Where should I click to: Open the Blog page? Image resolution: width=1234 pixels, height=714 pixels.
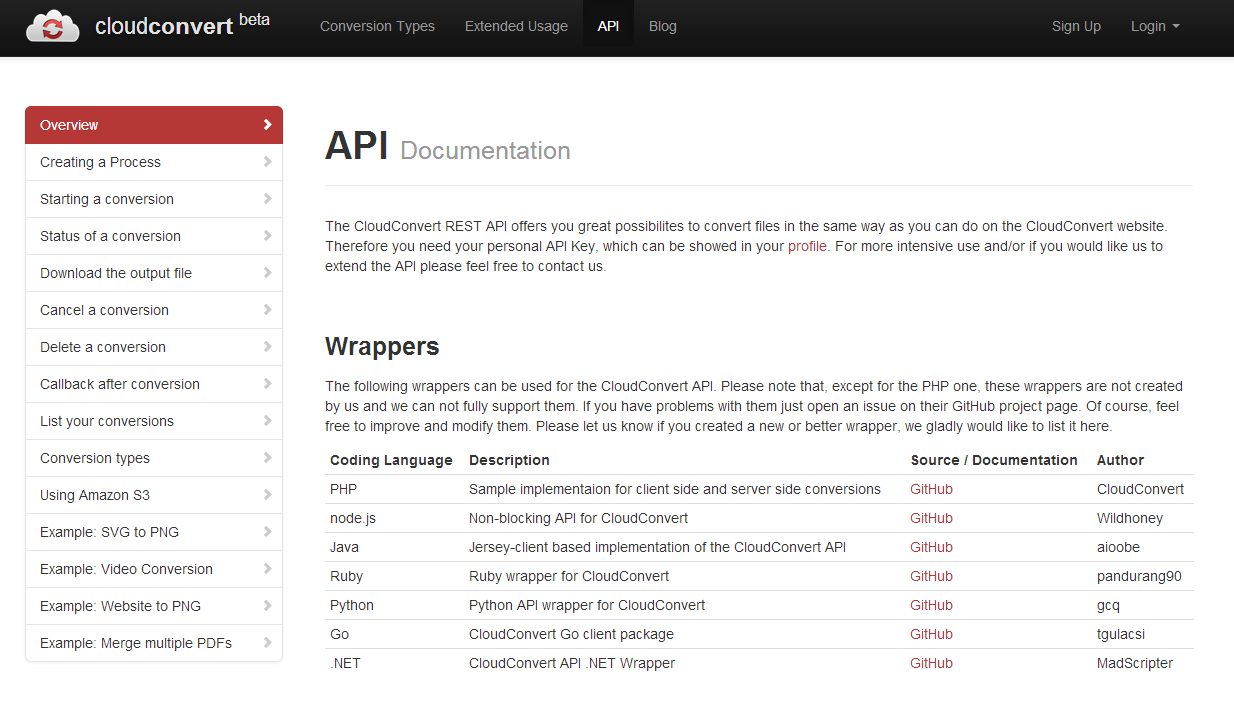662,27
